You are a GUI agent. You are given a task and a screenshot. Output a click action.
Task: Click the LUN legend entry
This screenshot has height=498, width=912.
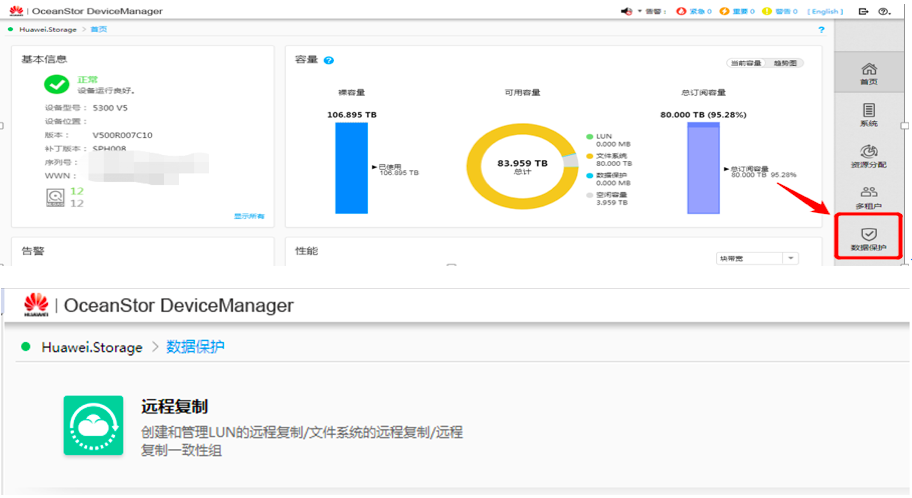click(x=608, y=140)
